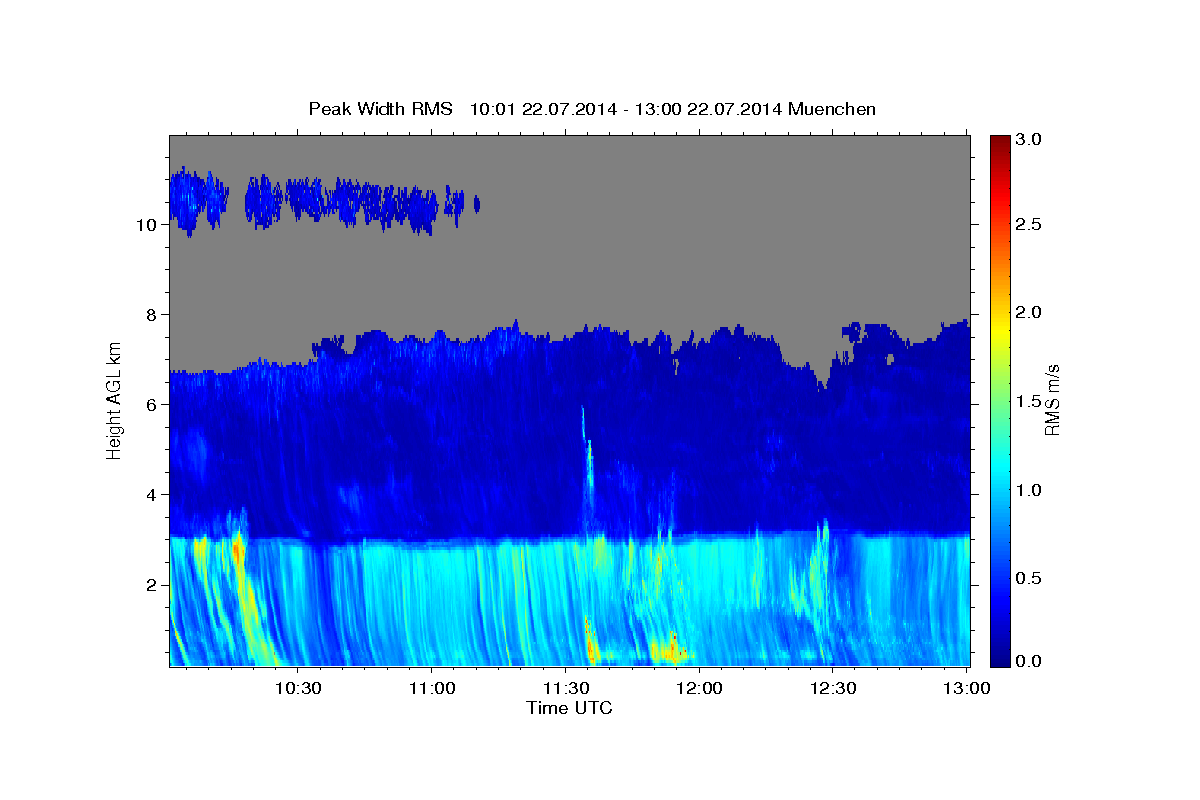
Task: Click the colorbar value 2.0
Action: pyautogui.click(x=1030, y=313)
